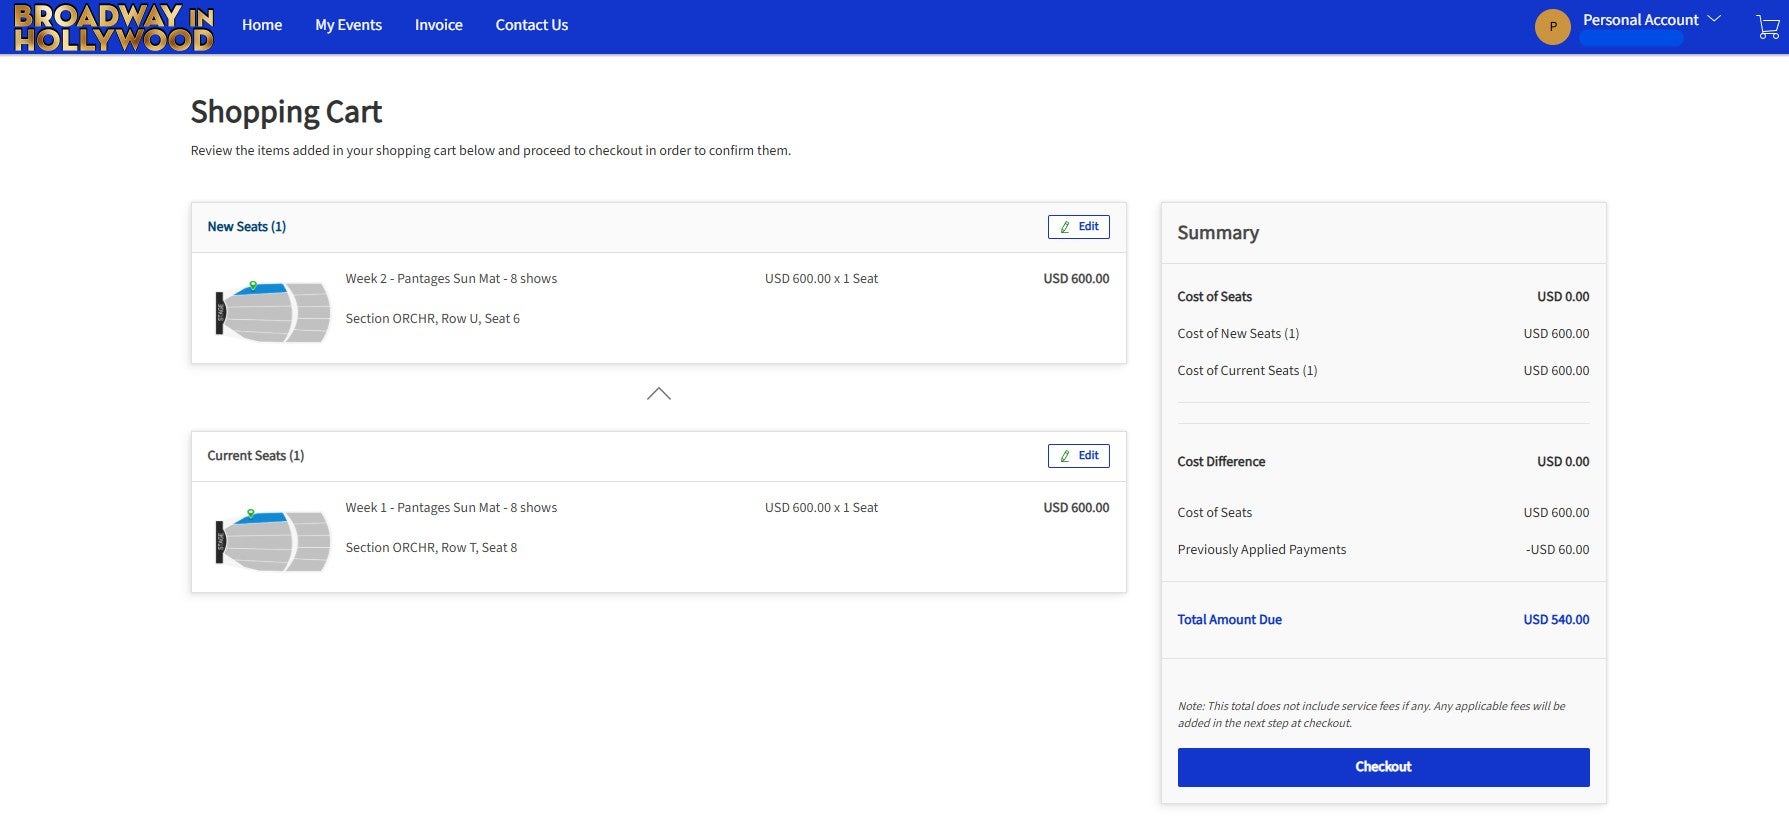Screen dimensions: 1789x828
Task: Click the Cost Difference label
Action: pos(1221,462)
